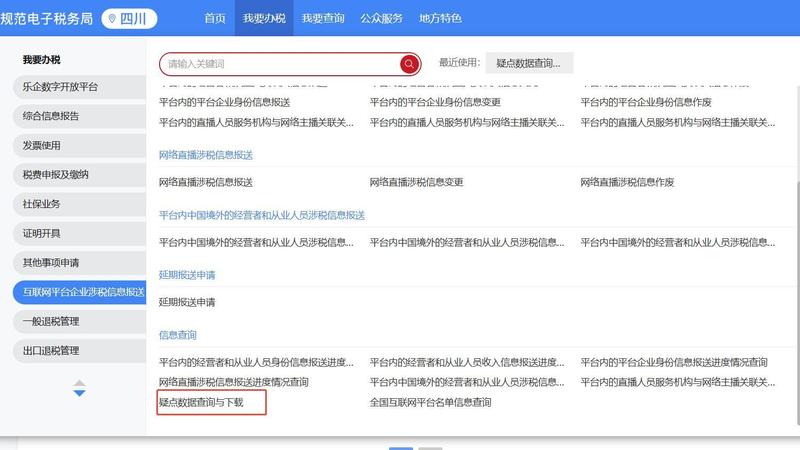
Task: Click the red magnifier search icon
Action: coord(409,64)
